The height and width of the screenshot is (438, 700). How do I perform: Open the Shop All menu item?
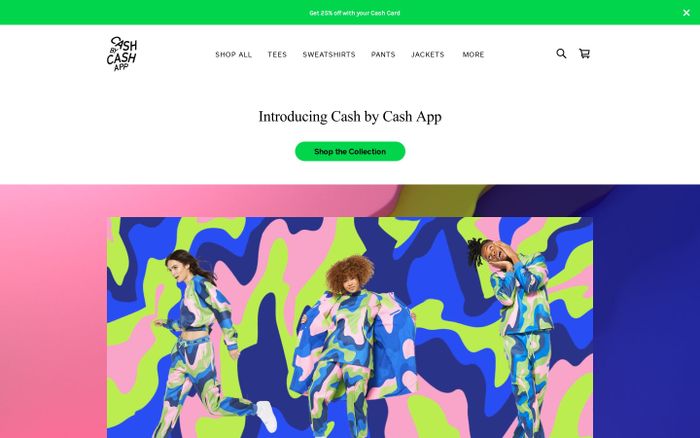tap(233, 54)
